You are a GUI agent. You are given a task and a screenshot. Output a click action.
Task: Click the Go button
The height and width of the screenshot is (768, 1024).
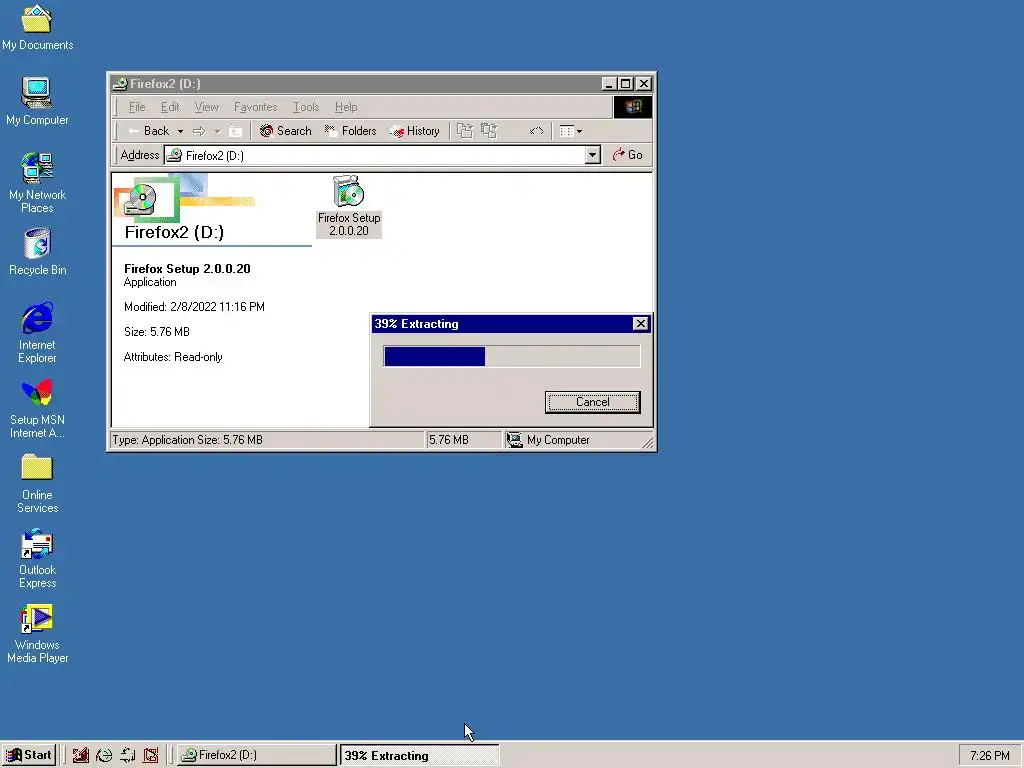pos(627,155)
